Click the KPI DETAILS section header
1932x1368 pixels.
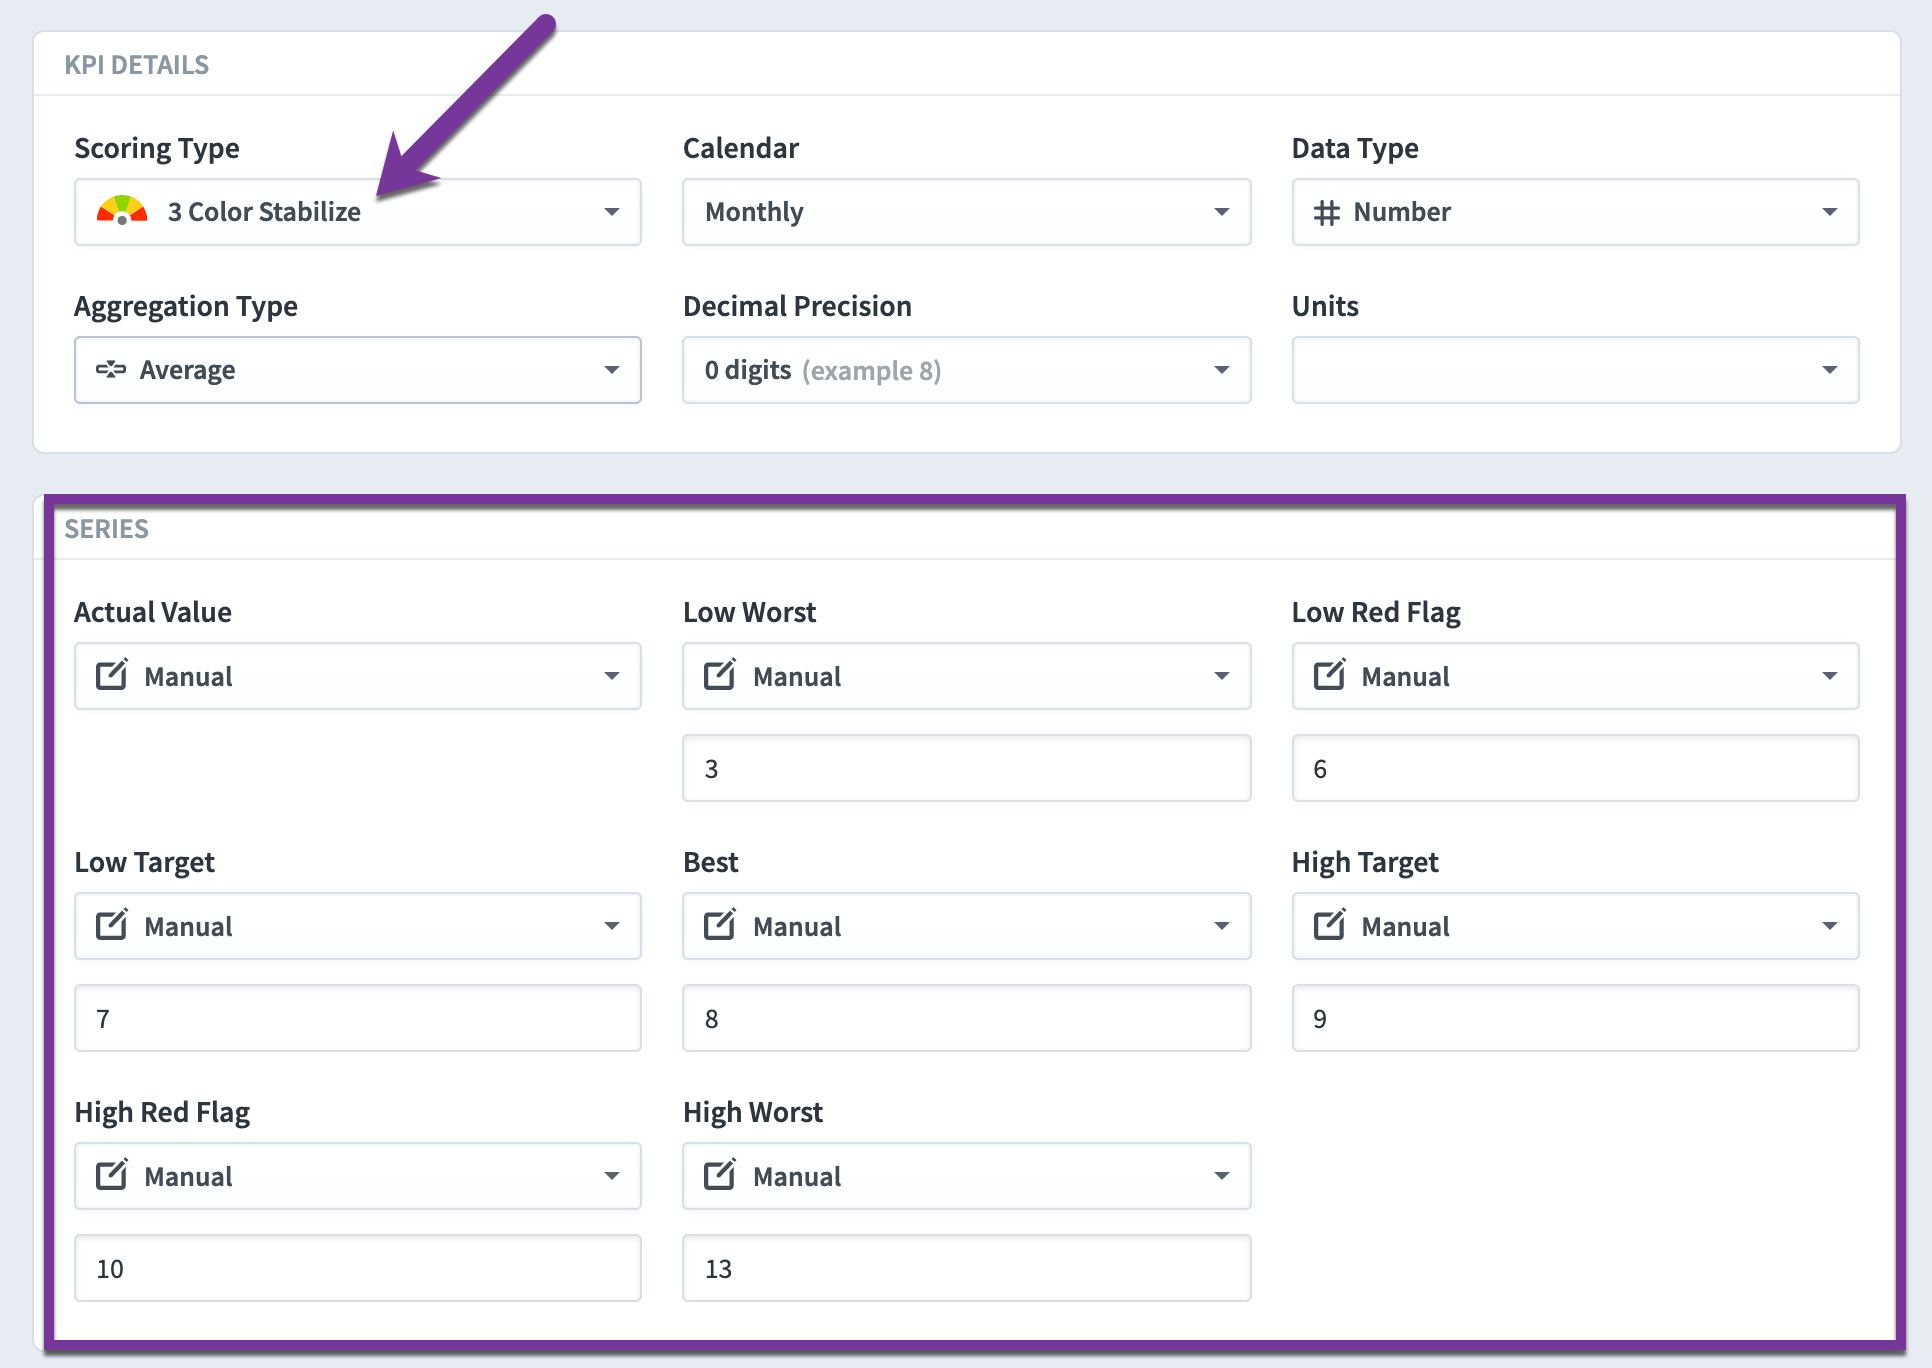(x=137, y=65)
